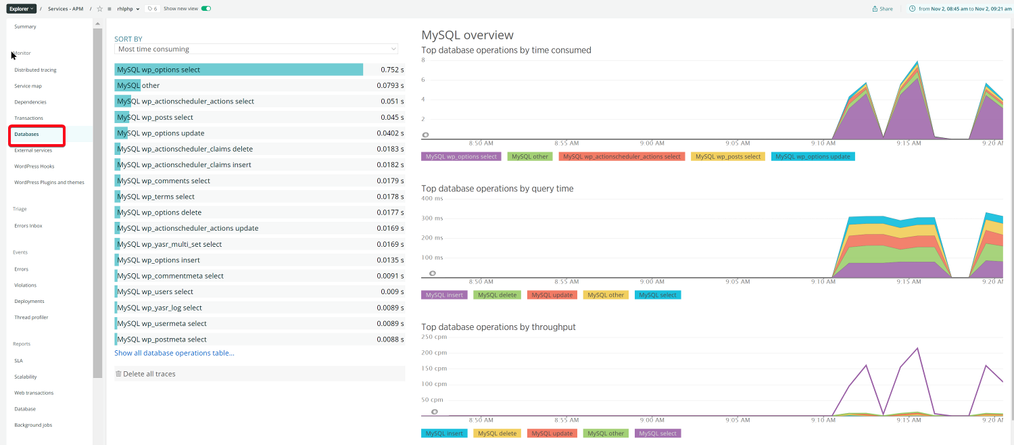Viewport: 1014px width, 445px height.
Task: Open WordPress Hooks page
Action: [34, 166]
